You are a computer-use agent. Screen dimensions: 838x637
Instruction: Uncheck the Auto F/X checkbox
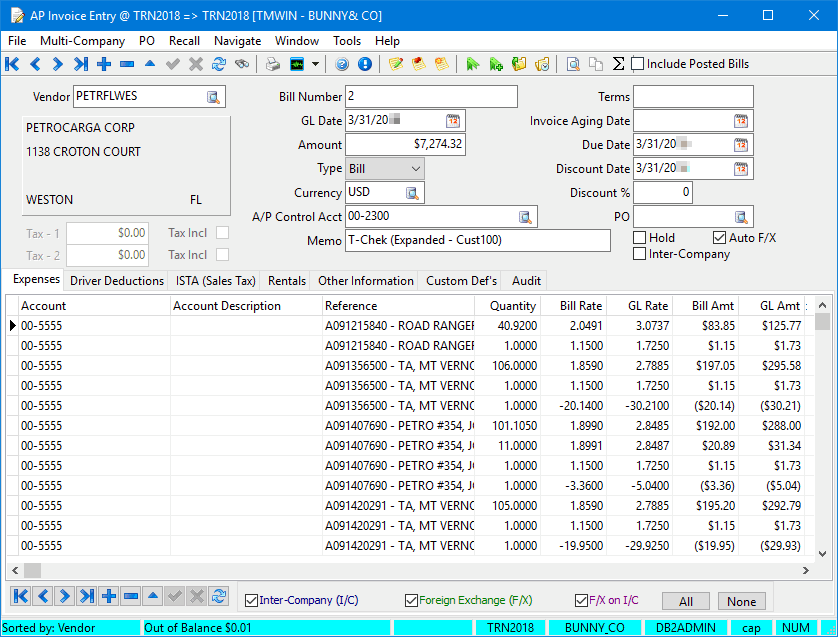pyautogui.click(x=719, y=238)
